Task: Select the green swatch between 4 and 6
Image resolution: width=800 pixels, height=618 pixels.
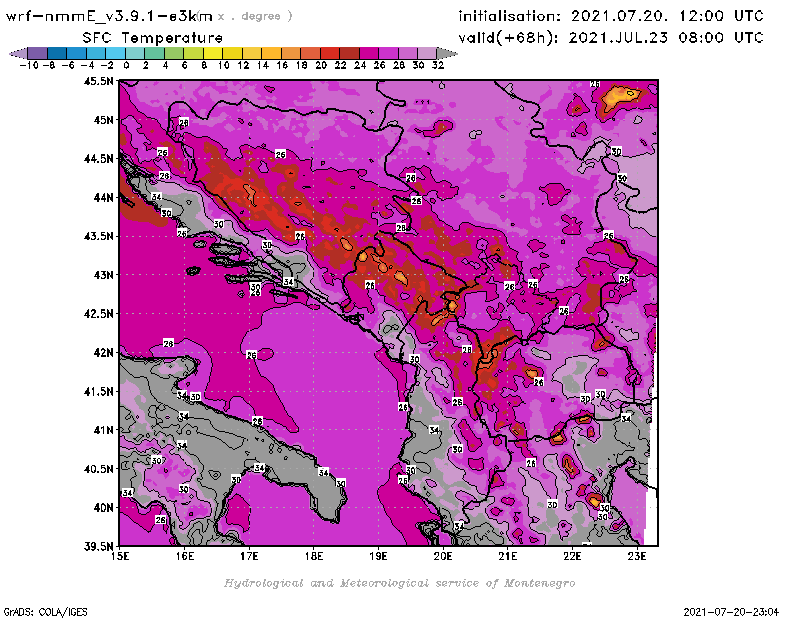Action: [x=174, y=52]
